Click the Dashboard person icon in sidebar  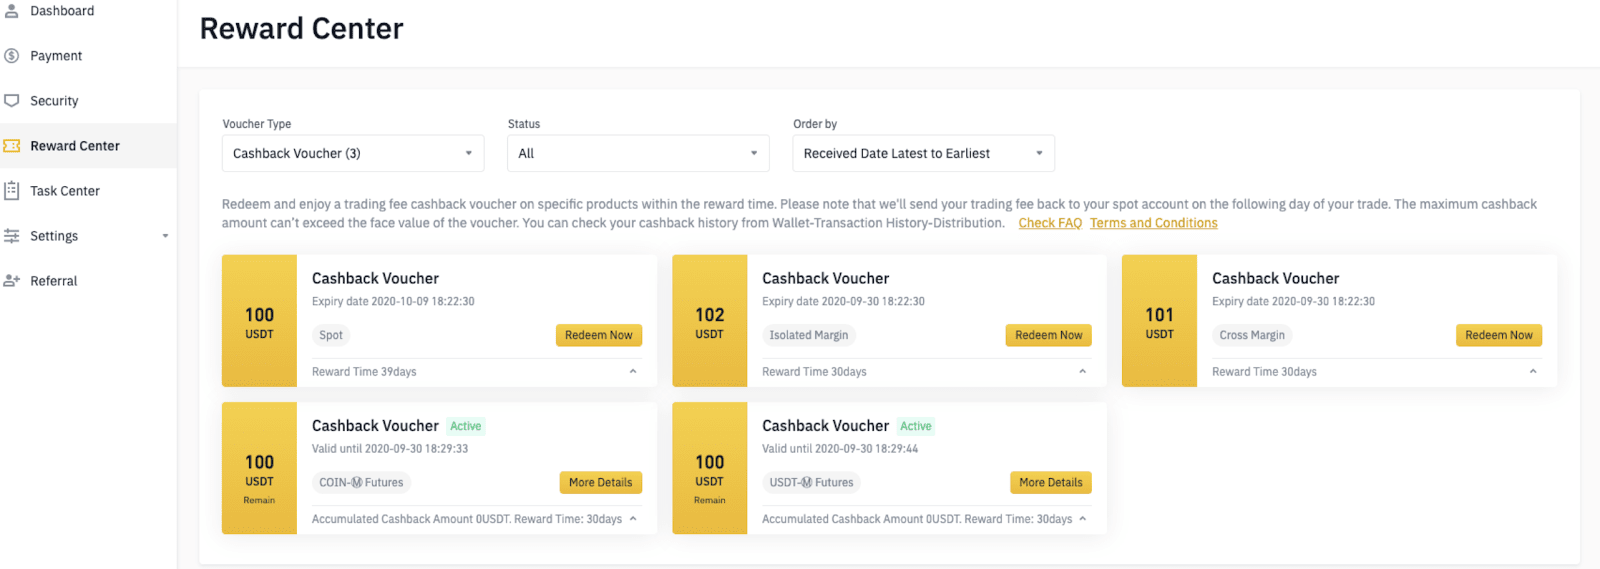12,11
